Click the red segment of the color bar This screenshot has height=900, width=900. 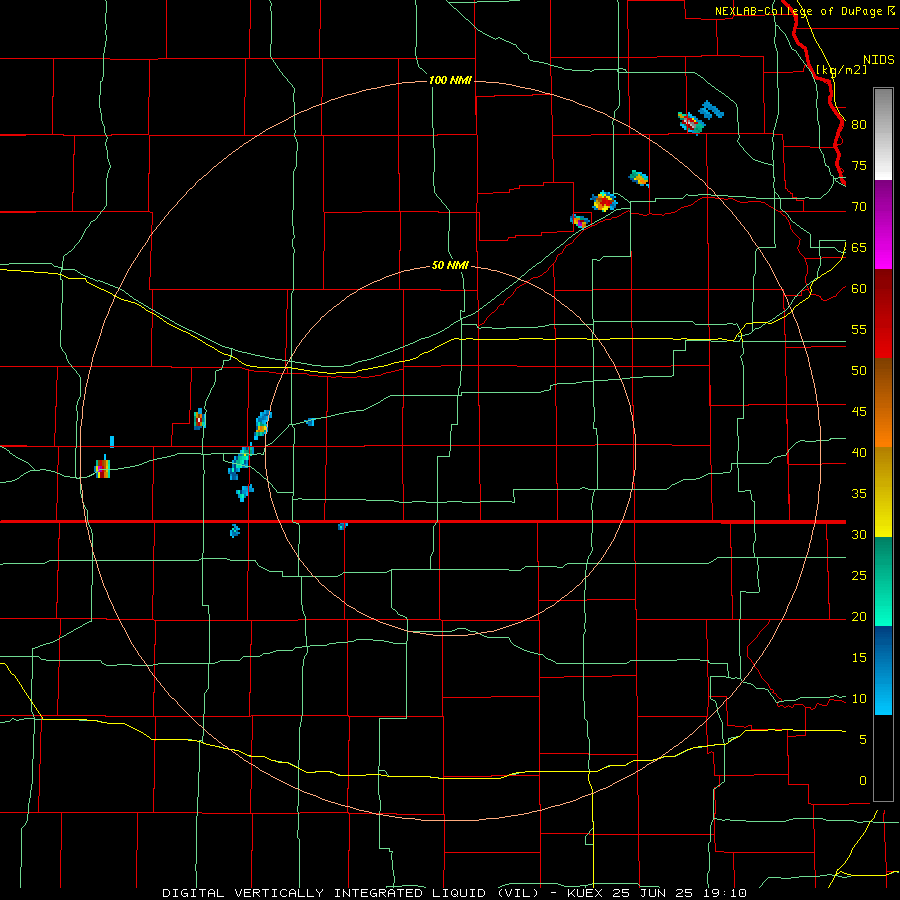click(883, 313)
